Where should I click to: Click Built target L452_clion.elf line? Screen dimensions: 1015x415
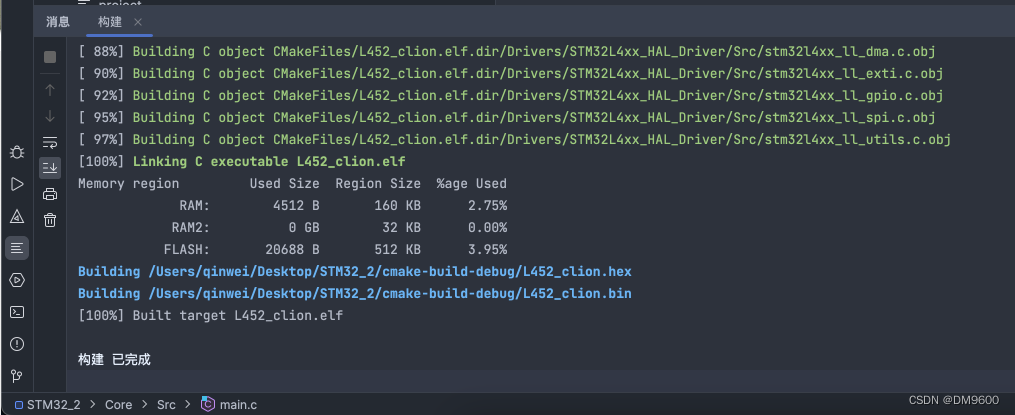[x=210, y=315]
